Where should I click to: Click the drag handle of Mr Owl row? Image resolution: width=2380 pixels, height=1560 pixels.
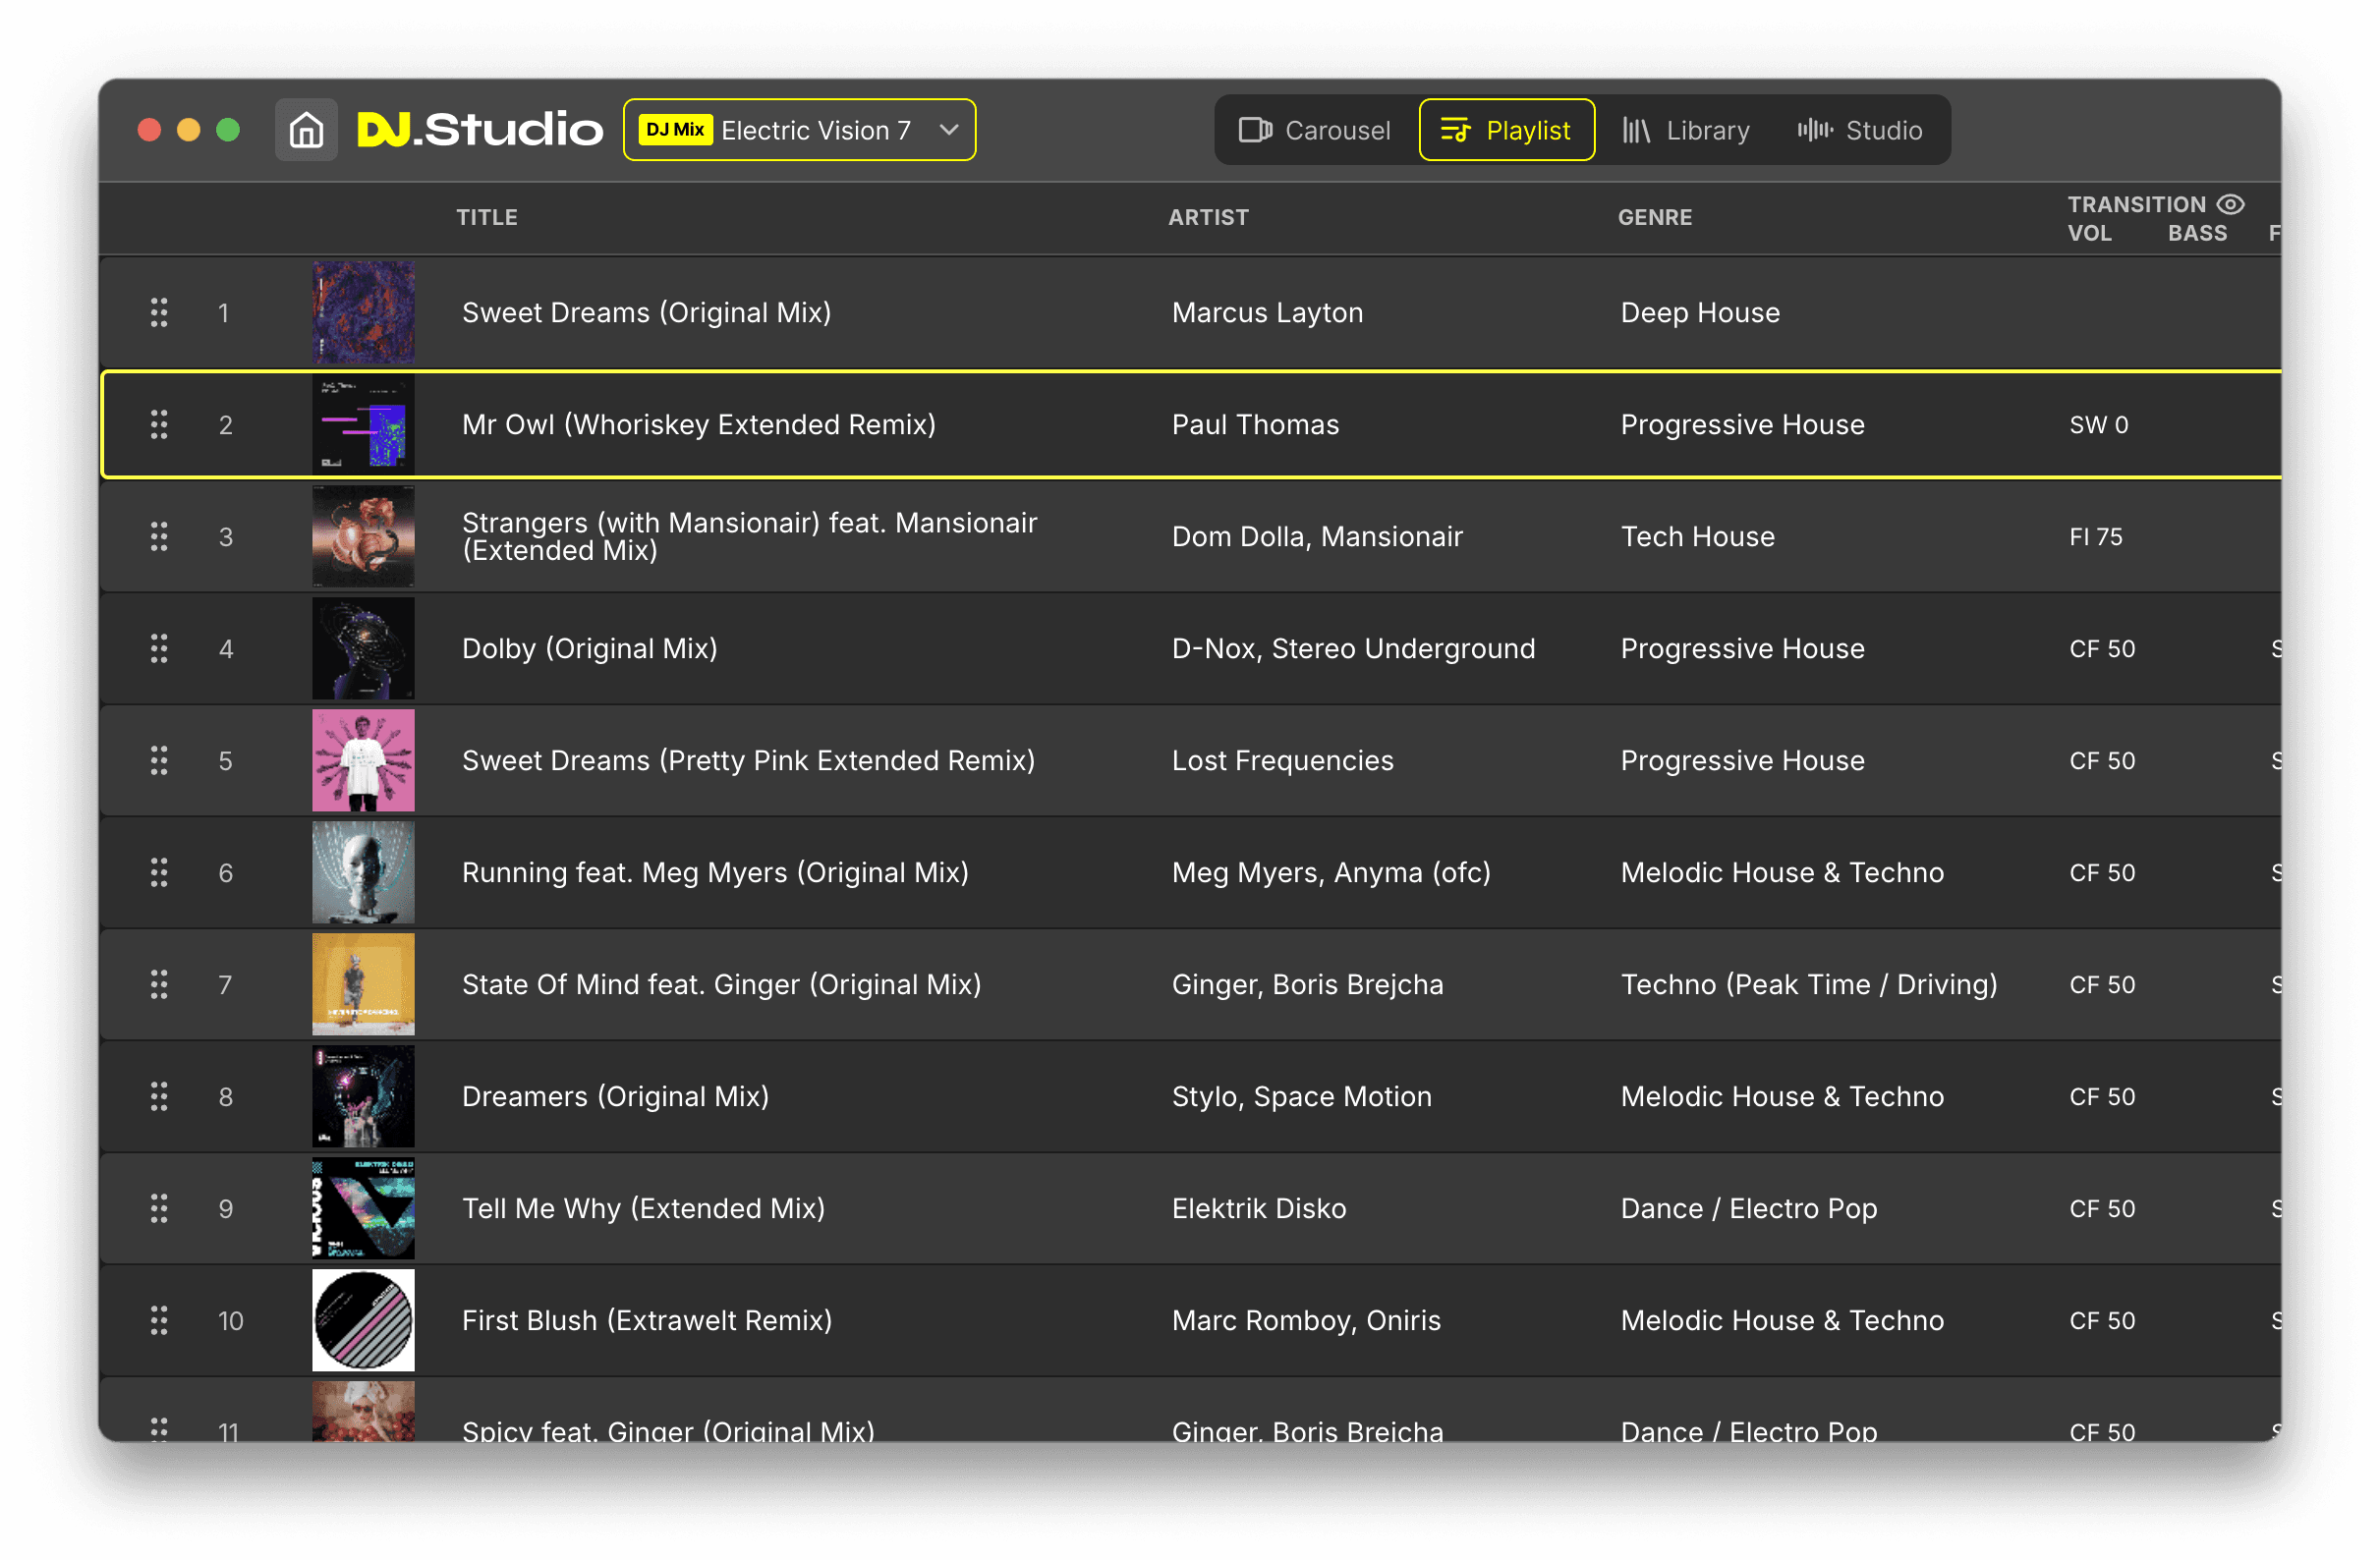coord(159,425)
